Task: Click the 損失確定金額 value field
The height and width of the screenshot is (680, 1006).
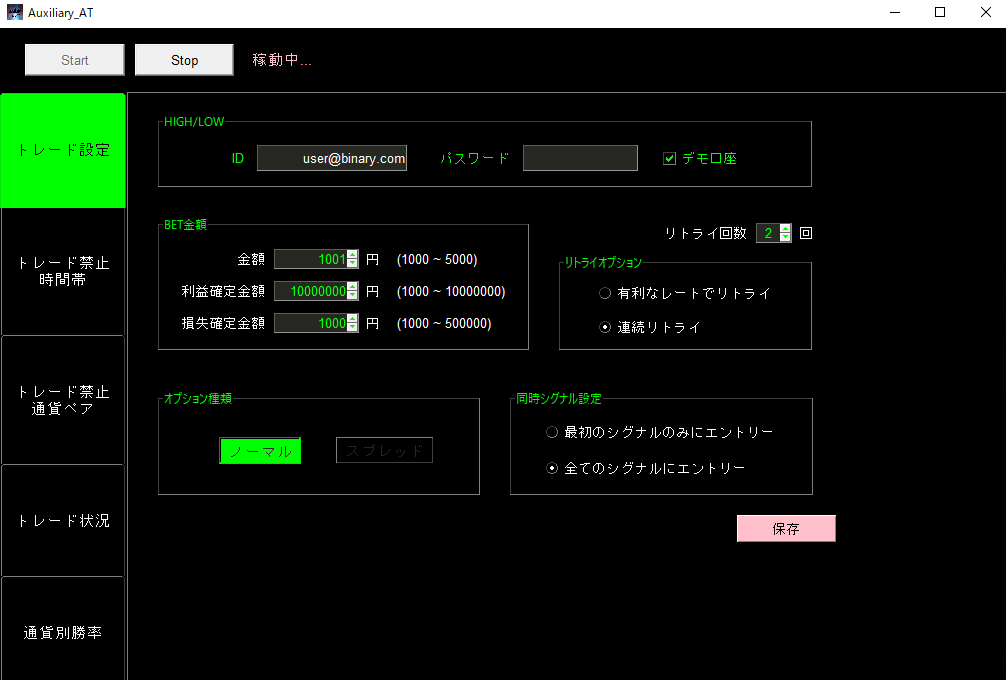Action: [311, 323]
